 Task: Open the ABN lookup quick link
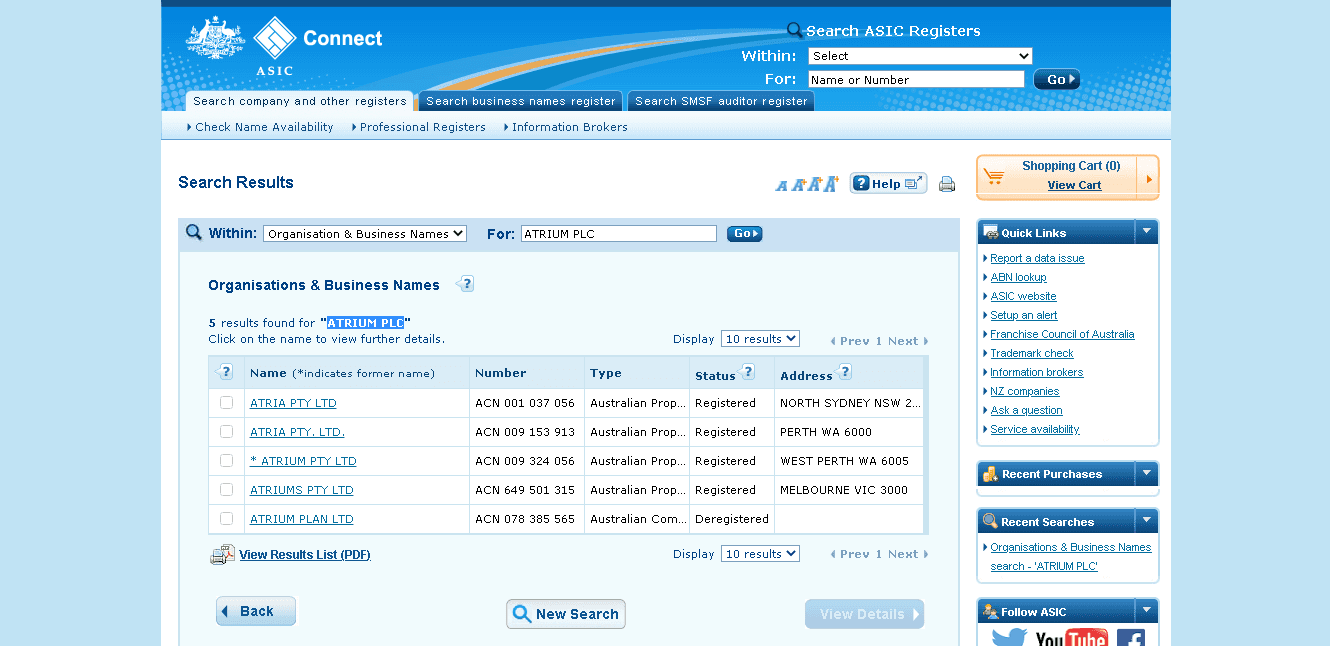1018,277
